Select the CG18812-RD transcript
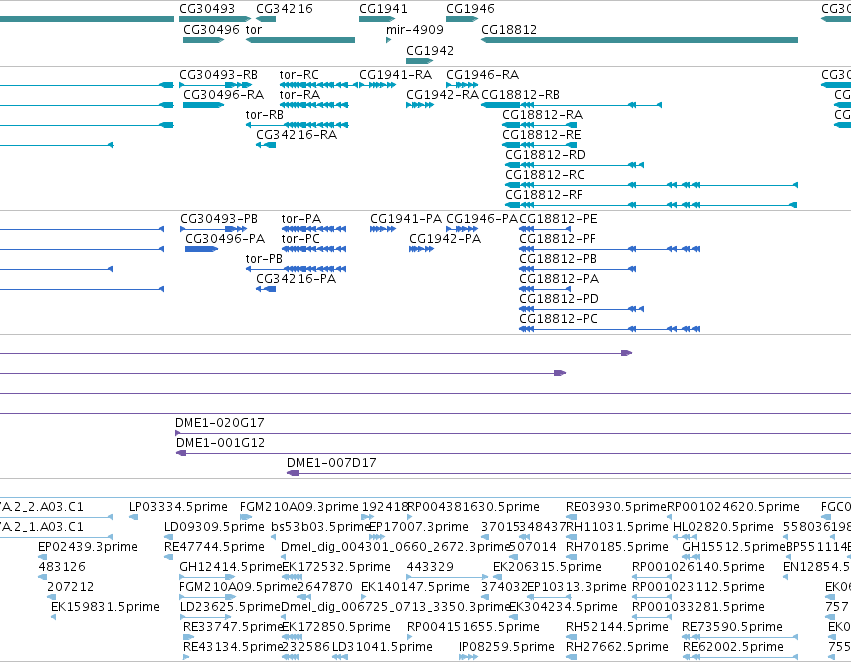The height and width of the screenshot is (662, 851). (x=545, y=155)
